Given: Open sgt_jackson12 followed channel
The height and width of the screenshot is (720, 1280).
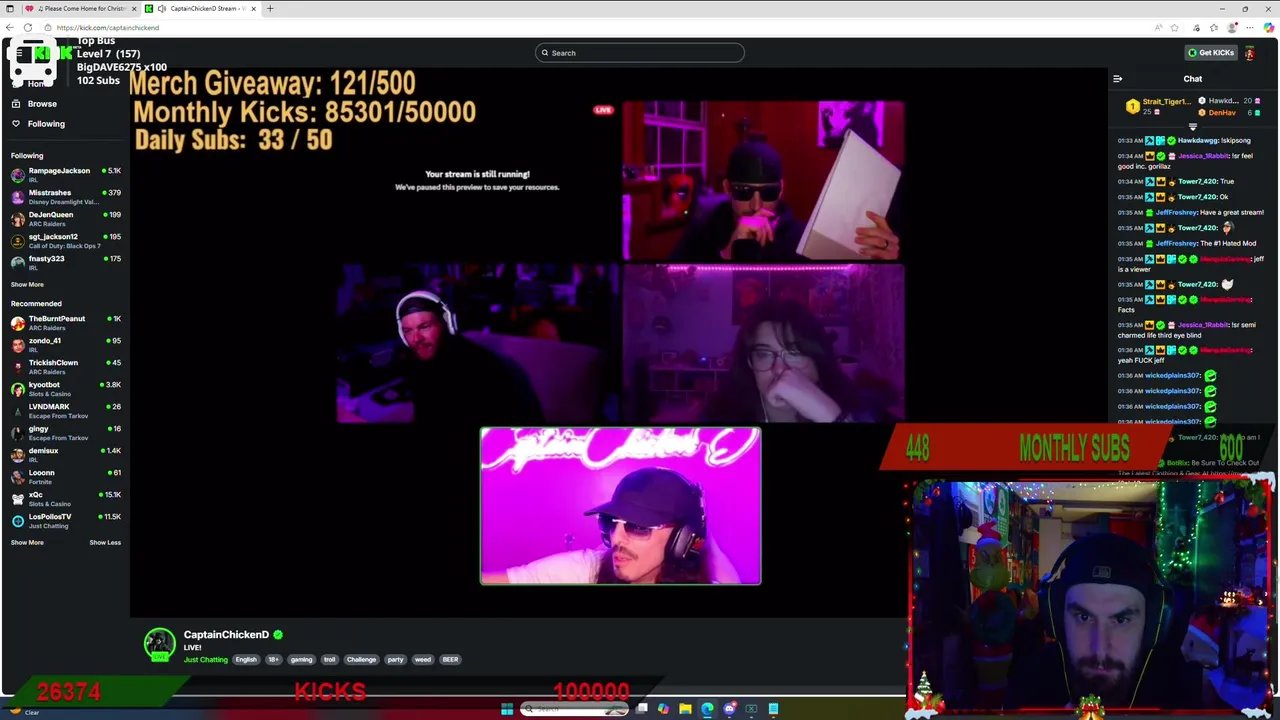Looking at the screenshot, I should [65, 241].
